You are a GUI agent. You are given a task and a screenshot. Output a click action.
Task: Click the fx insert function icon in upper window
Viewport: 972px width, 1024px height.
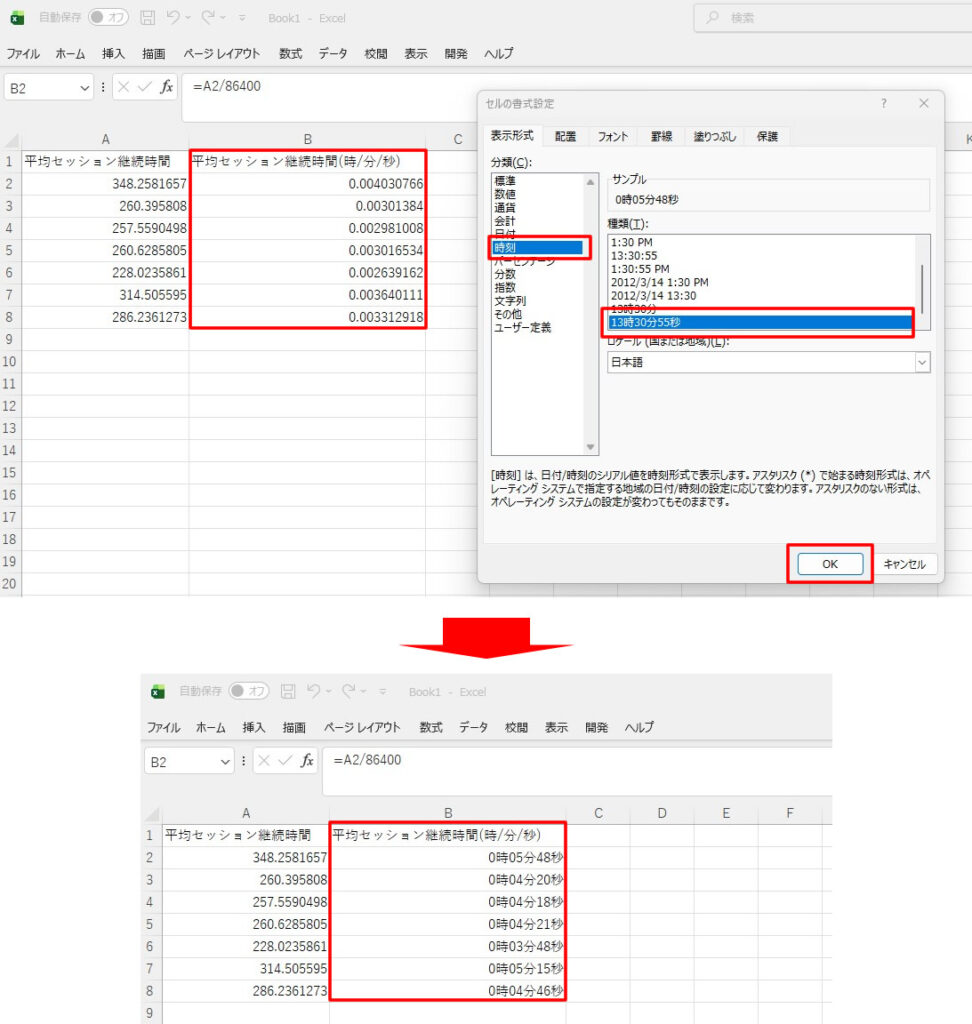pyautogui.click(x=167, y=87)
